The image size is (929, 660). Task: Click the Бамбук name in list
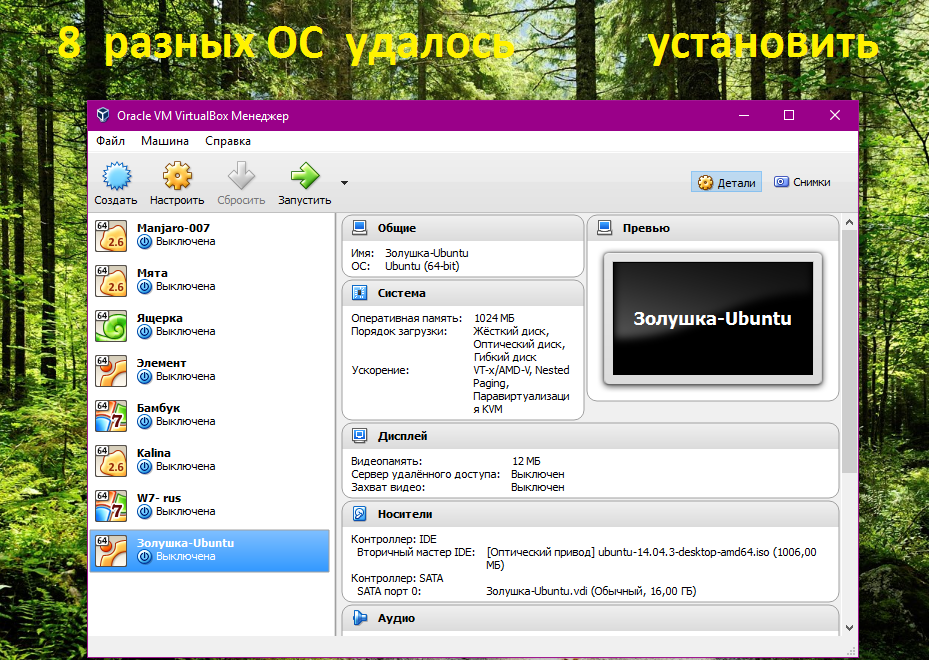point(158,408)
